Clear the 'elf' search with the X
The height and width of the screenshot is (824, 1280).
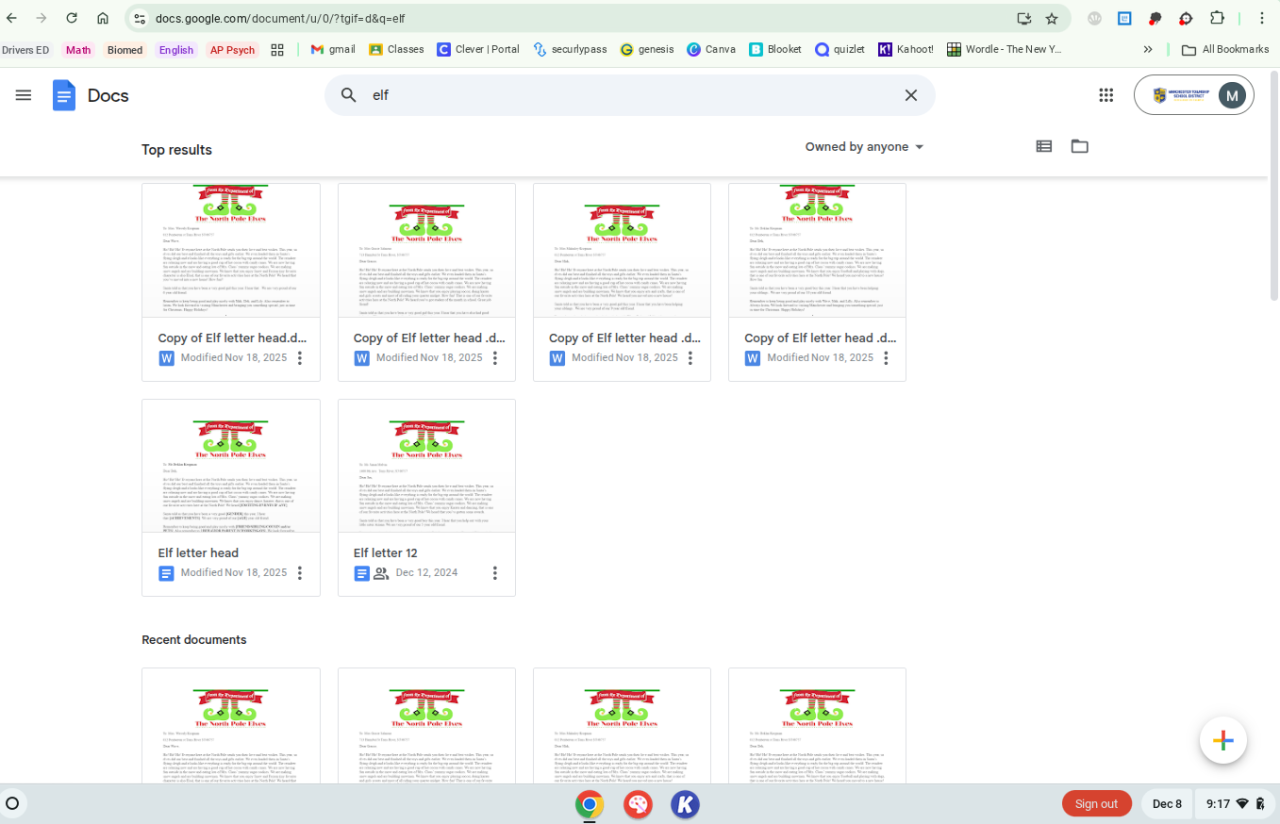point(911,95)
